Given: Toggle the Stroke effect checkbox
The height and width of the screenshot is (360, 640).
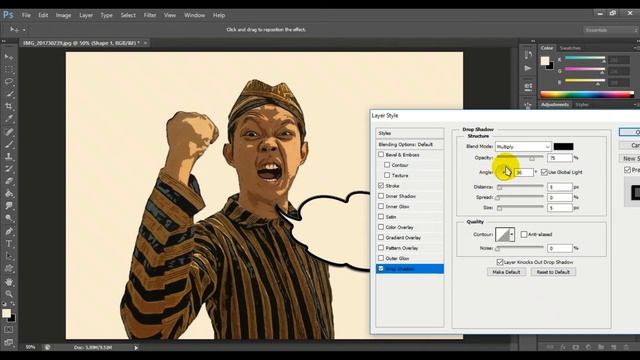Looking at the screenshot, I should (x=381, y=186).
